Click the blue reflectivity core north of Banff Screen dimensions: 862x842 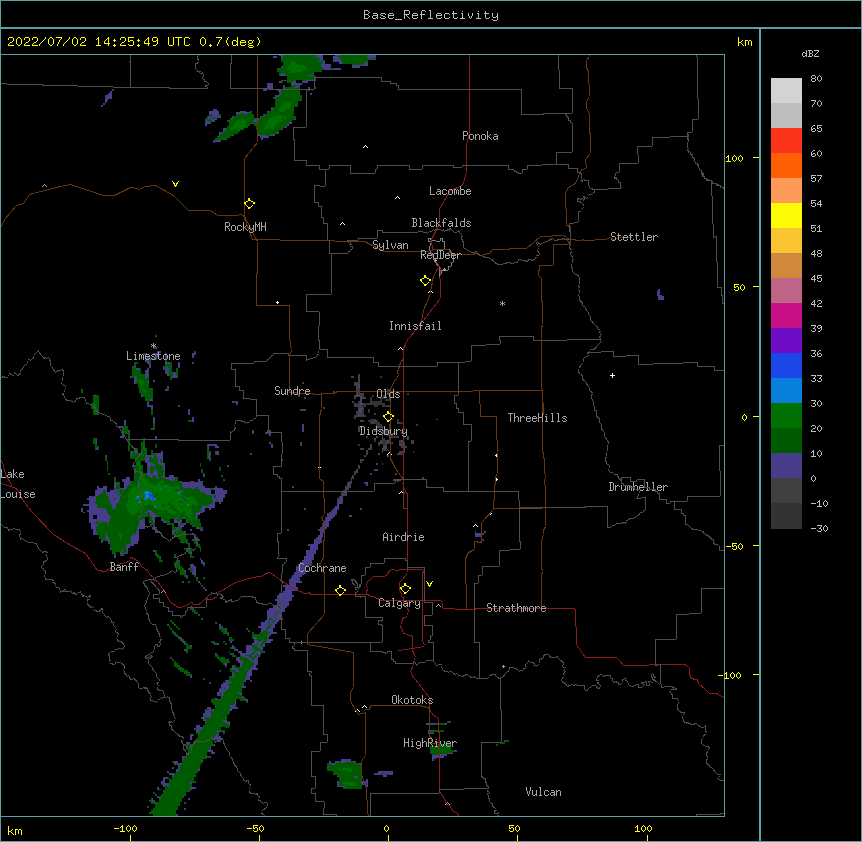tap(148, 496)
